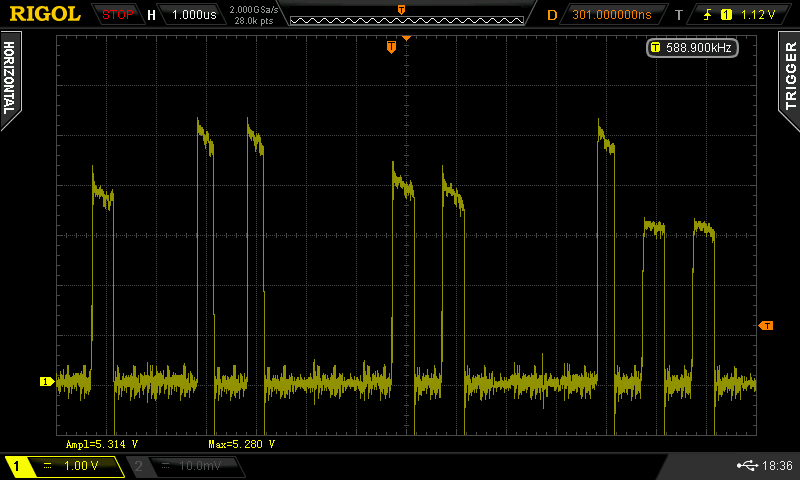Select the 1.00 V channel 1 scale
The height and width of the screenshot is (480, 800).
tap(80, 466)
